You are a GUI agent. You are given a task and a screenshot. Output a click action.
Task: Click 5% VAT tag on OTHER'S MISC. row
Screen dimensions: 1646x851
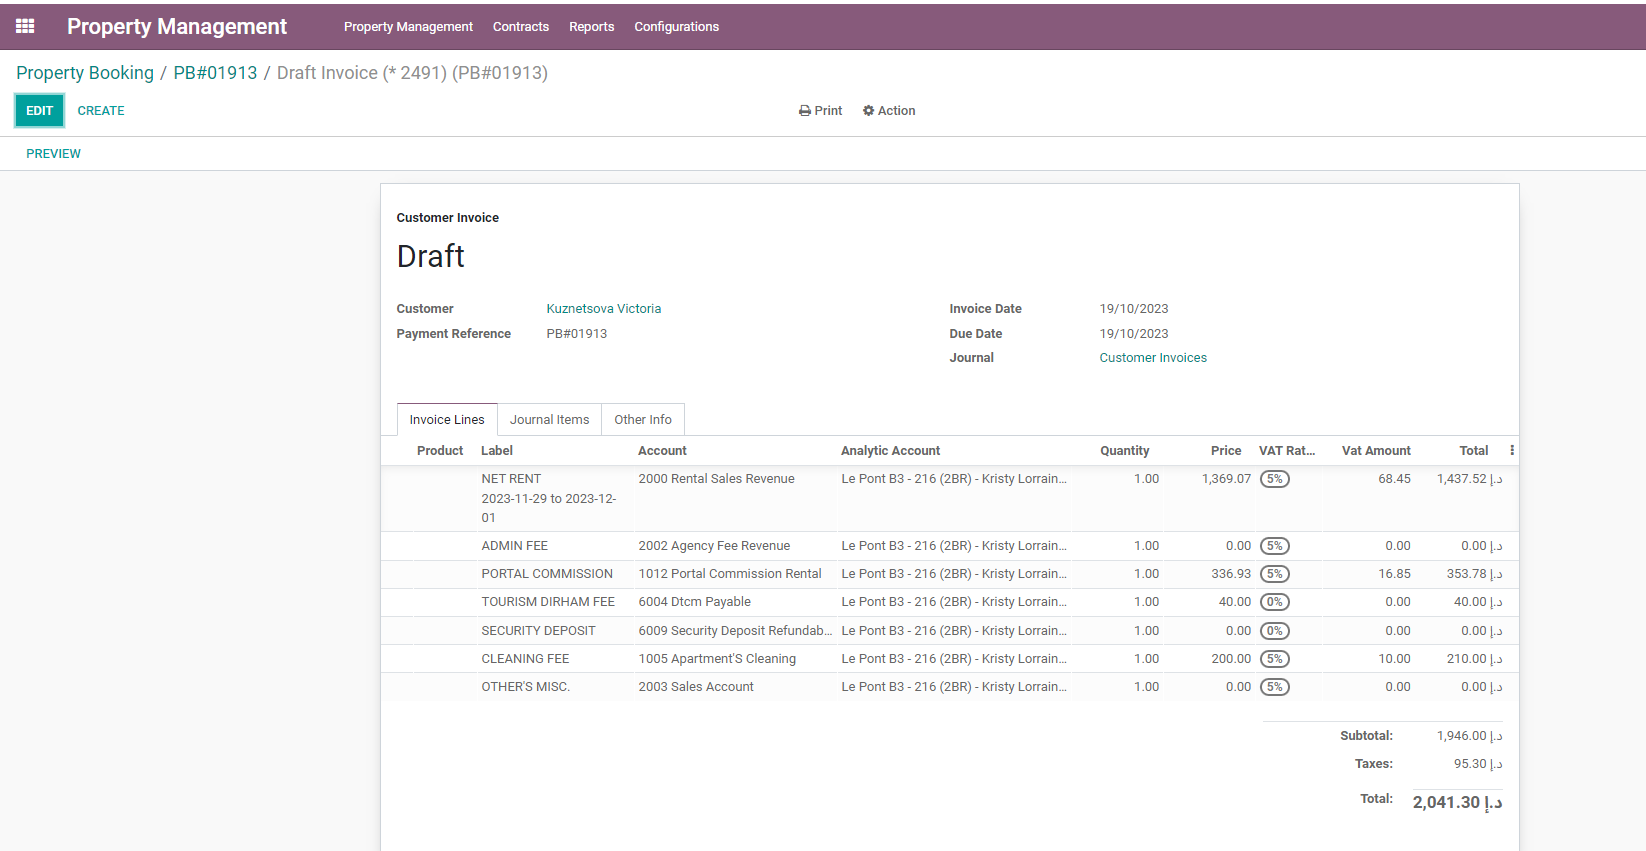tap(1274, 687)
